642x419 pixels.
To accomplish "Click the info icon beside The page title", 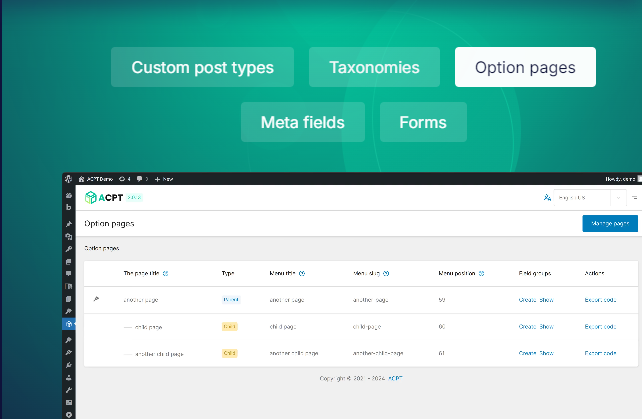I will 166,272.
